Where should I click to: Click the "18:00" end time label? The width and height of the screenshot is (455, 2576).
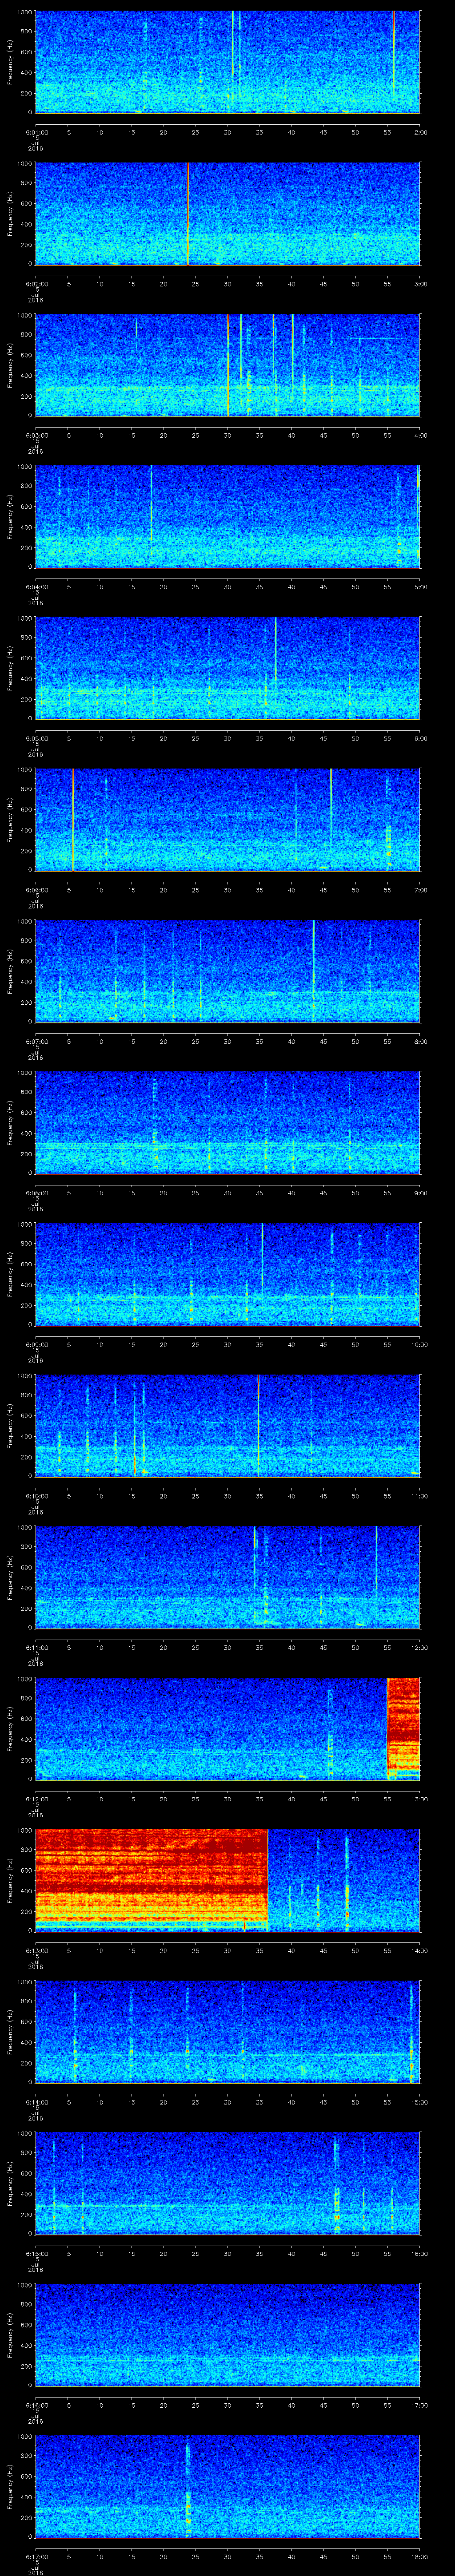(419, 2556)
